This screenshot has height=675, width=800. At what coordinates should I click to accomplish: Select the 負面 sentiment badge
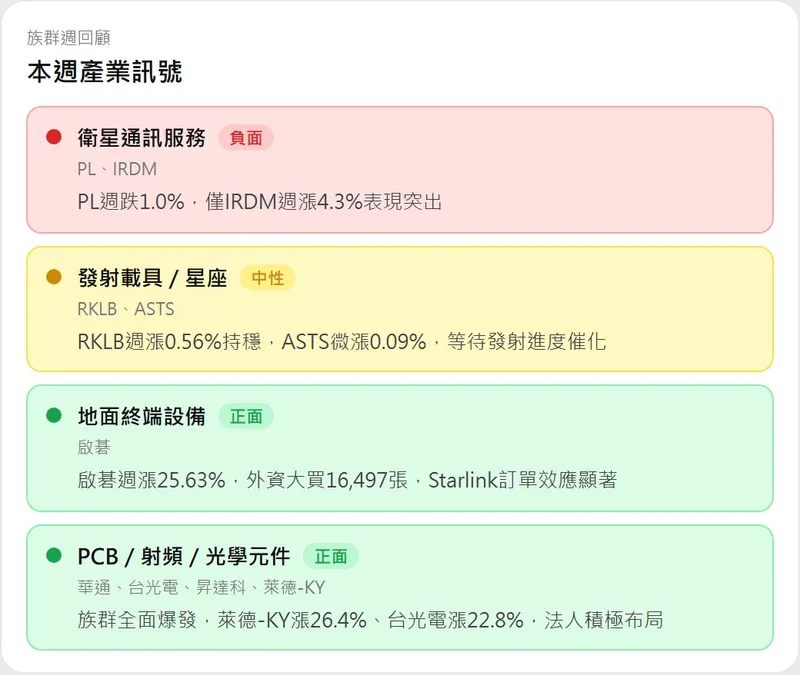point(246,138)
